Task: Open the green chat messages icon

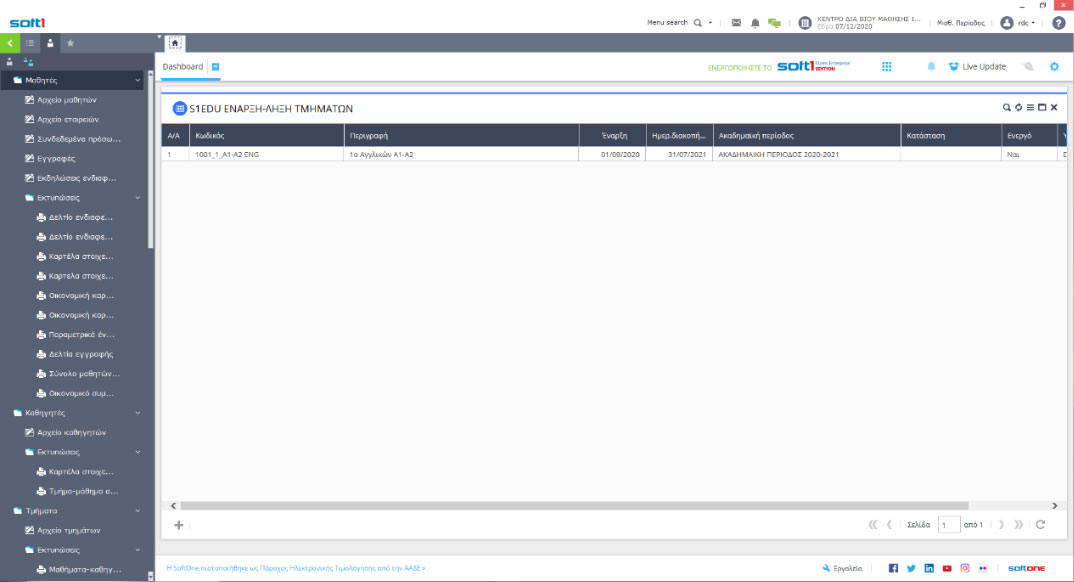Action: tap(775, 23)
